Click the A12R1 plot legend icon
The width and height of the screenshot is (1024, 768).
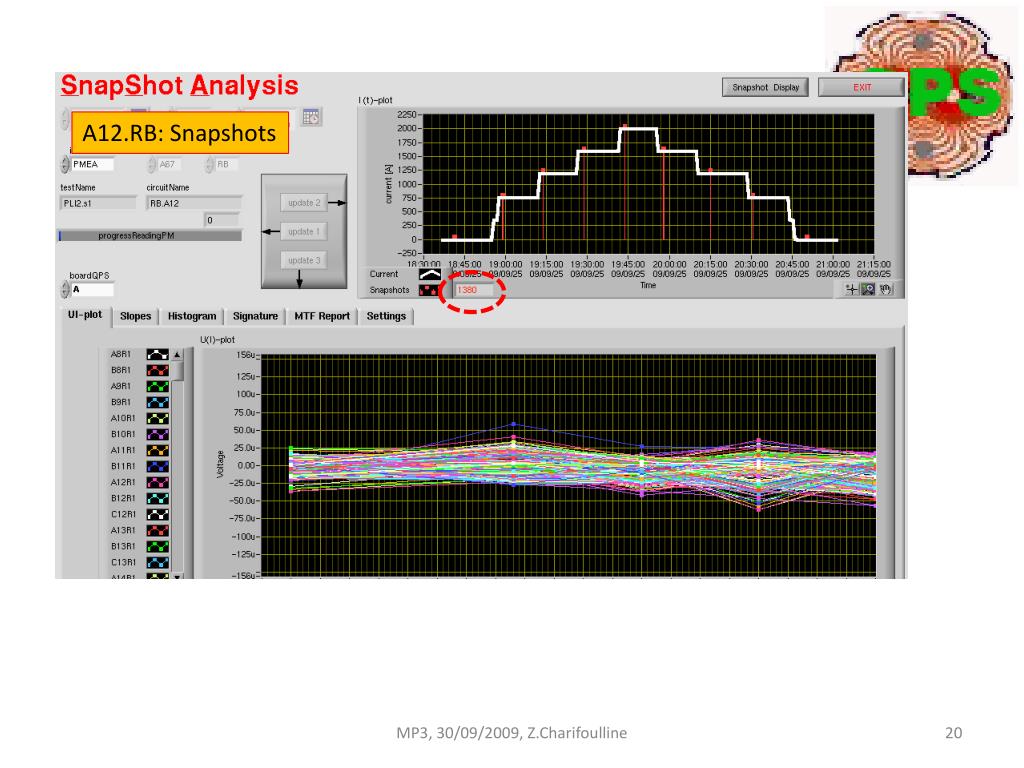point(157,482)
